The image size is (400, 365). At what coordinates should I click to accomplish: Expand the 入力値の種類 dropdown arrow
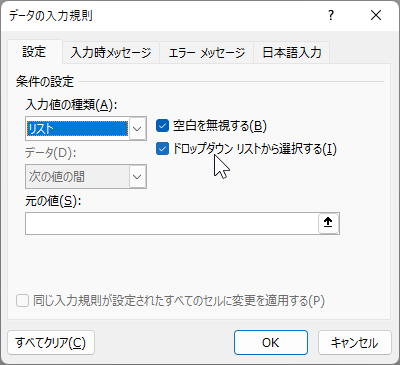click(137, 129)
